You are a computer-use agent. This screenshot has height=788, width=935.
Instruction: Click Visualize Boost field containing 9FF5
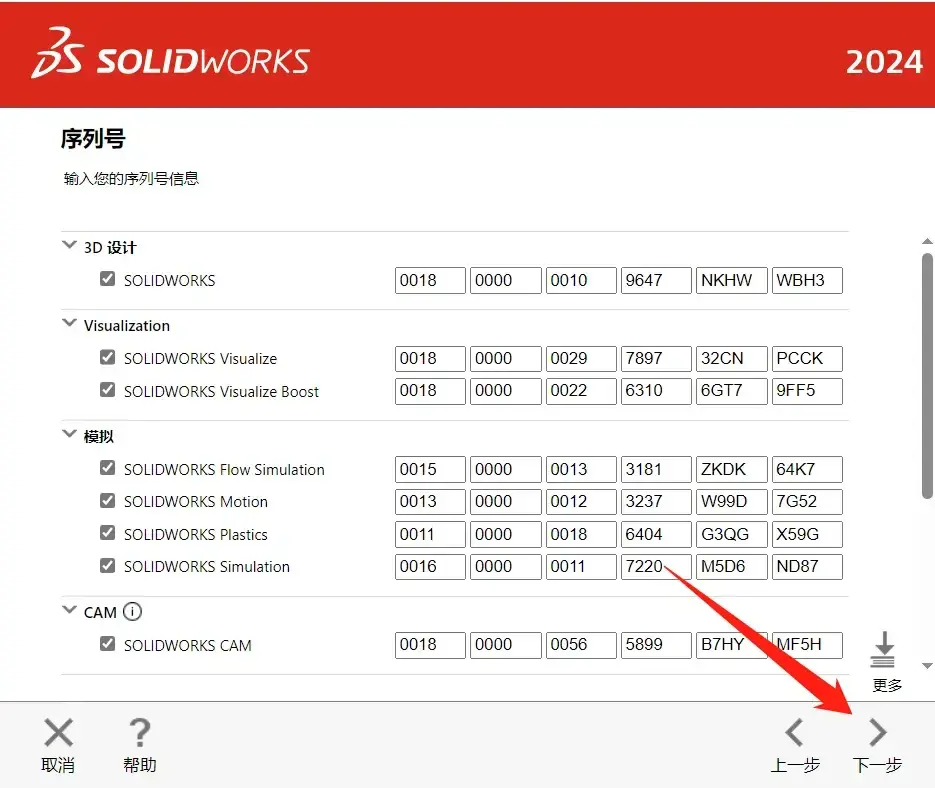pos(807,391)
